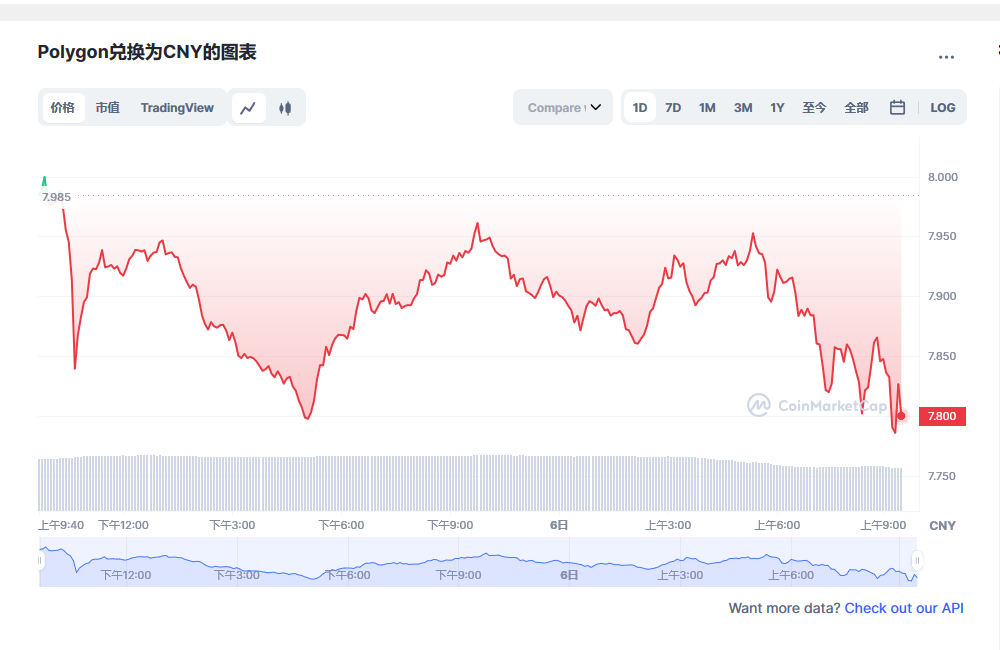Switch to the 价格 tab
Image resolution: width=1000 pixels, height=650 pixels.
click(62, 108)
